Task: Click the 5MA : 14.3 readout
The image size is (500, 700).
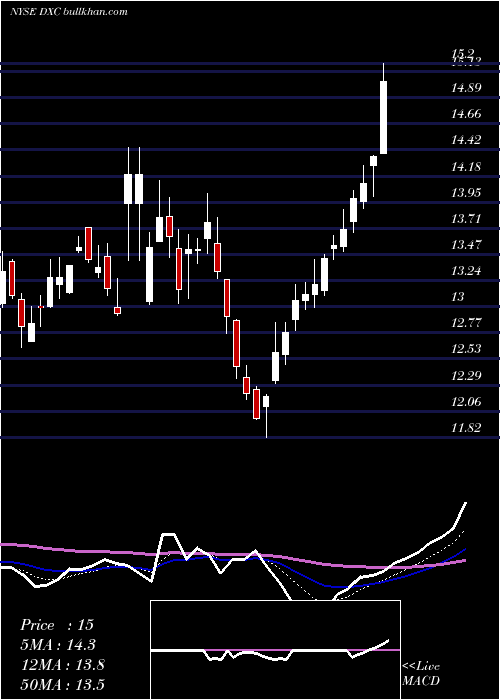Action: pyautogui.click(x=58, y=645)
